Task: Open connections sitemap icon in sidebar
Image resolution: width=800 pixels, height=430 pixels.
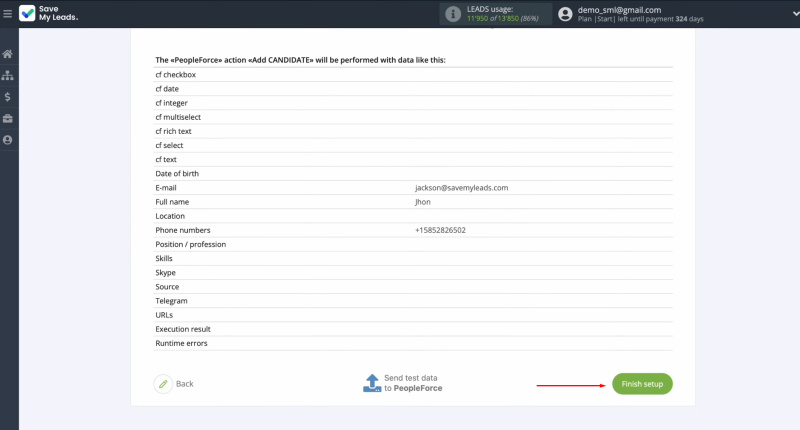Action: coord(7,75)
